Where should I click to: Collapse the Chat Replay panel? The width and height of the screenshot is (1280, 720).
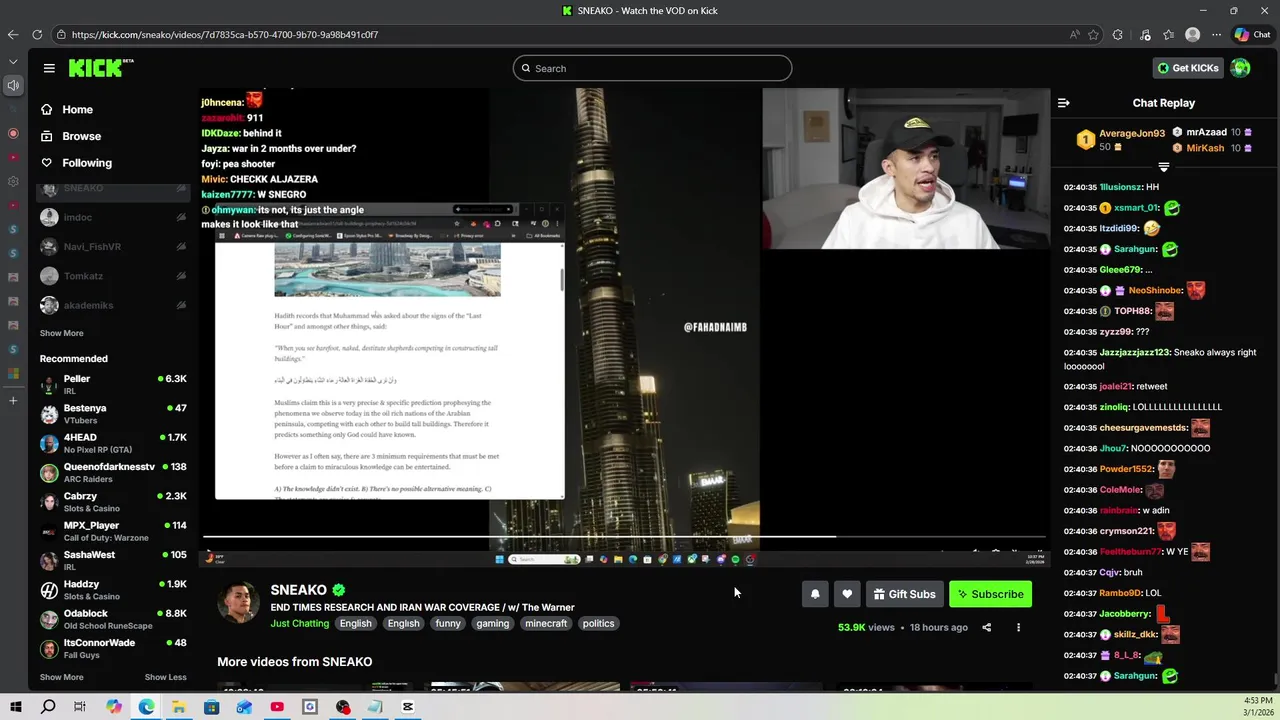click(1064, 103)
